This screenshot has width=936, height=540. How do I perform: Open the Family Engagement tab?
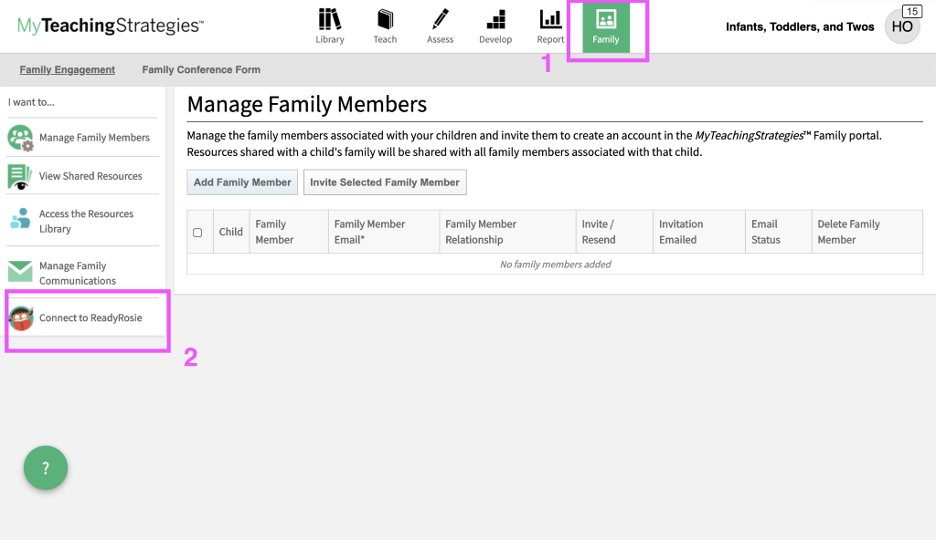[x=67, y=70]
